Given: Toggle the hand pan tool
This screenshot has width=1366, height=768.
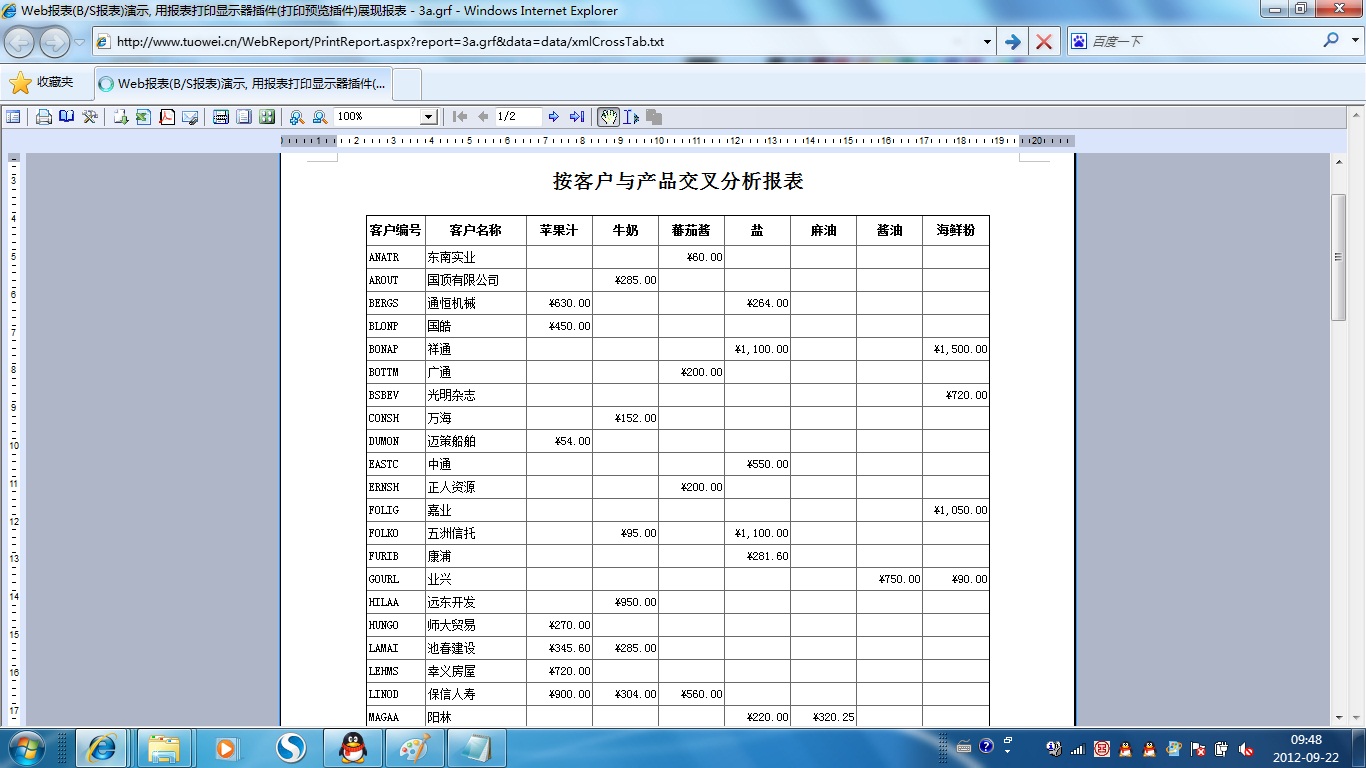Looking at the screenshot, I should click(608, 117).
